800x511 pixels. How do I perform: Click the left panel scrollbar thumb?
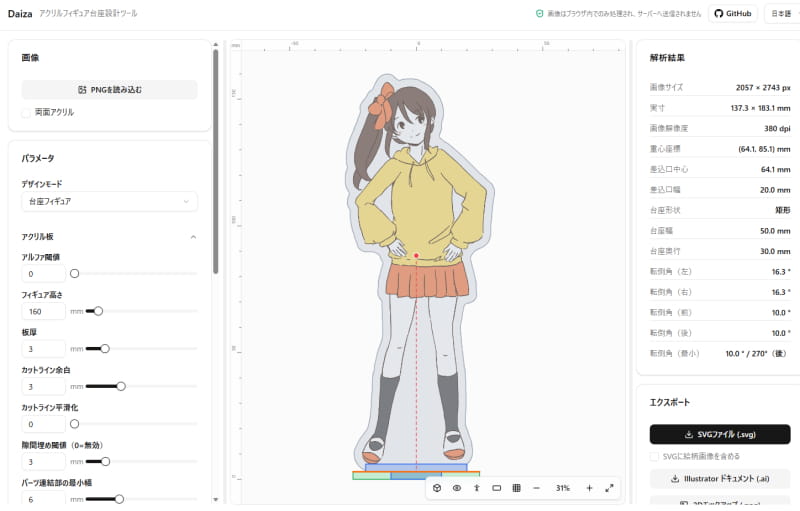tap(215, 161)
